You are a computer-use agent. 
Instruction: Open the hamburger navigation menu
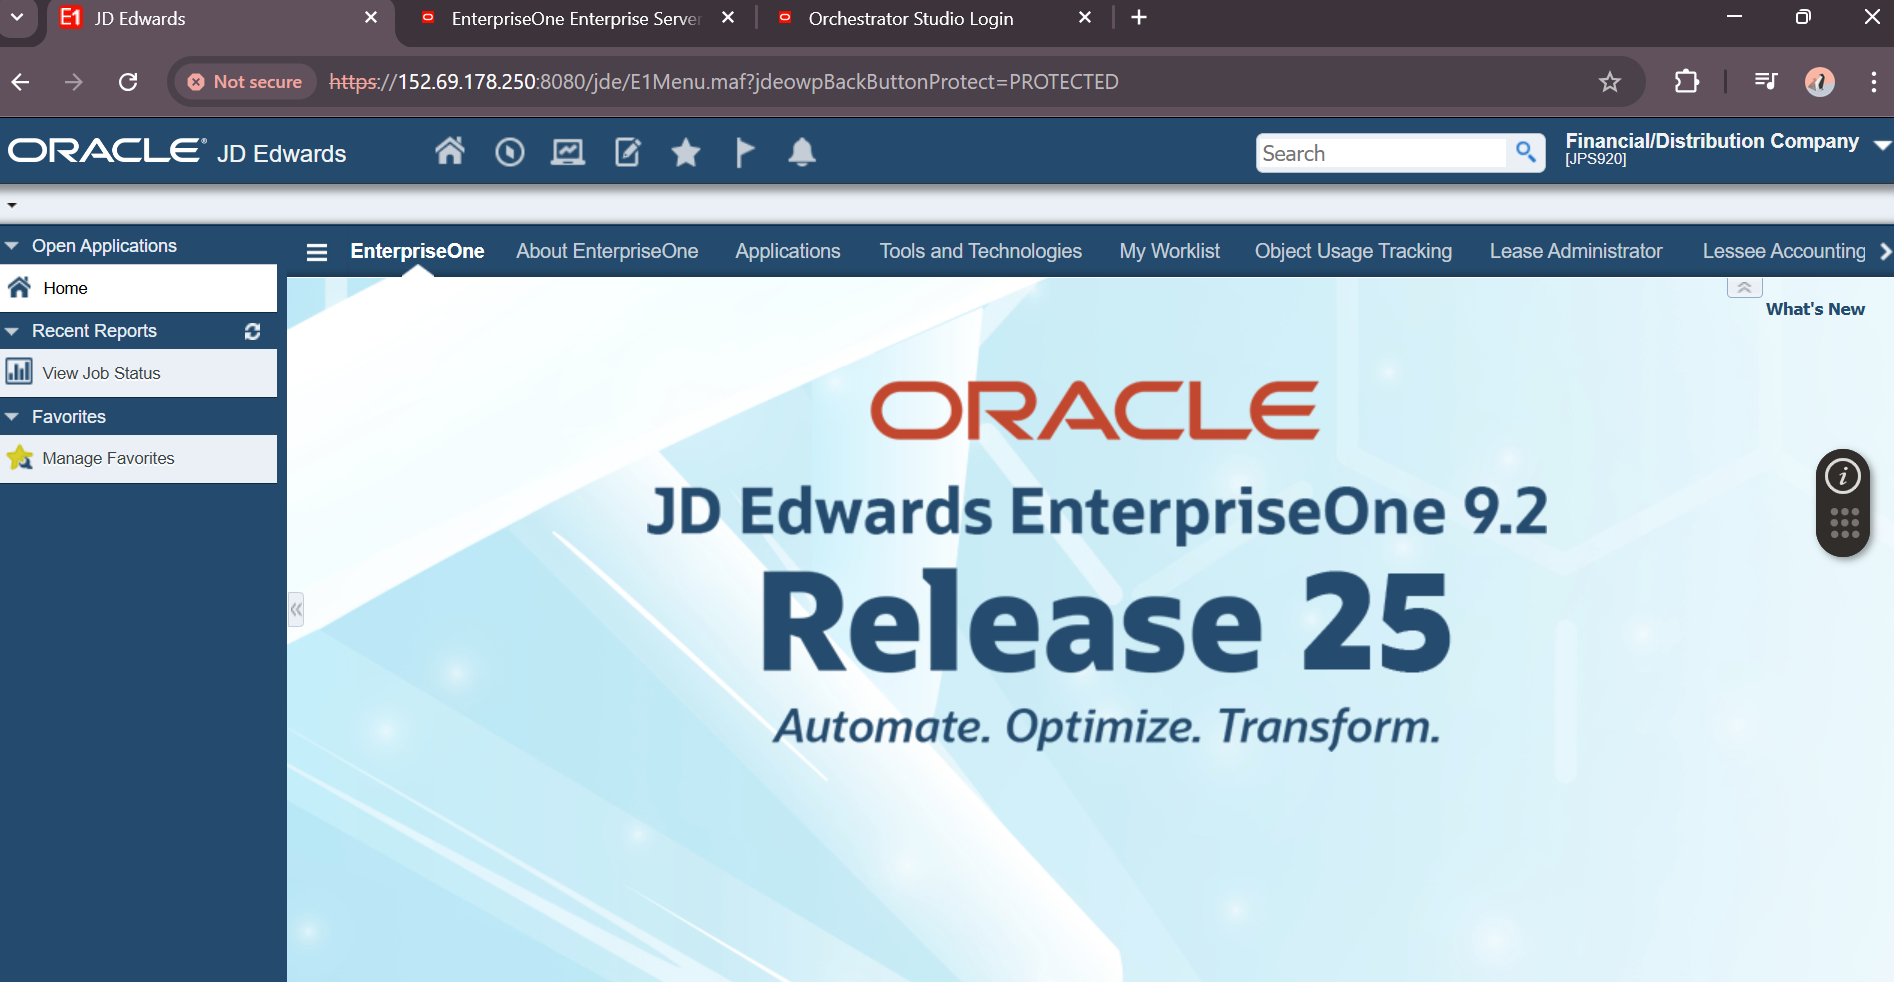point(316,252)
